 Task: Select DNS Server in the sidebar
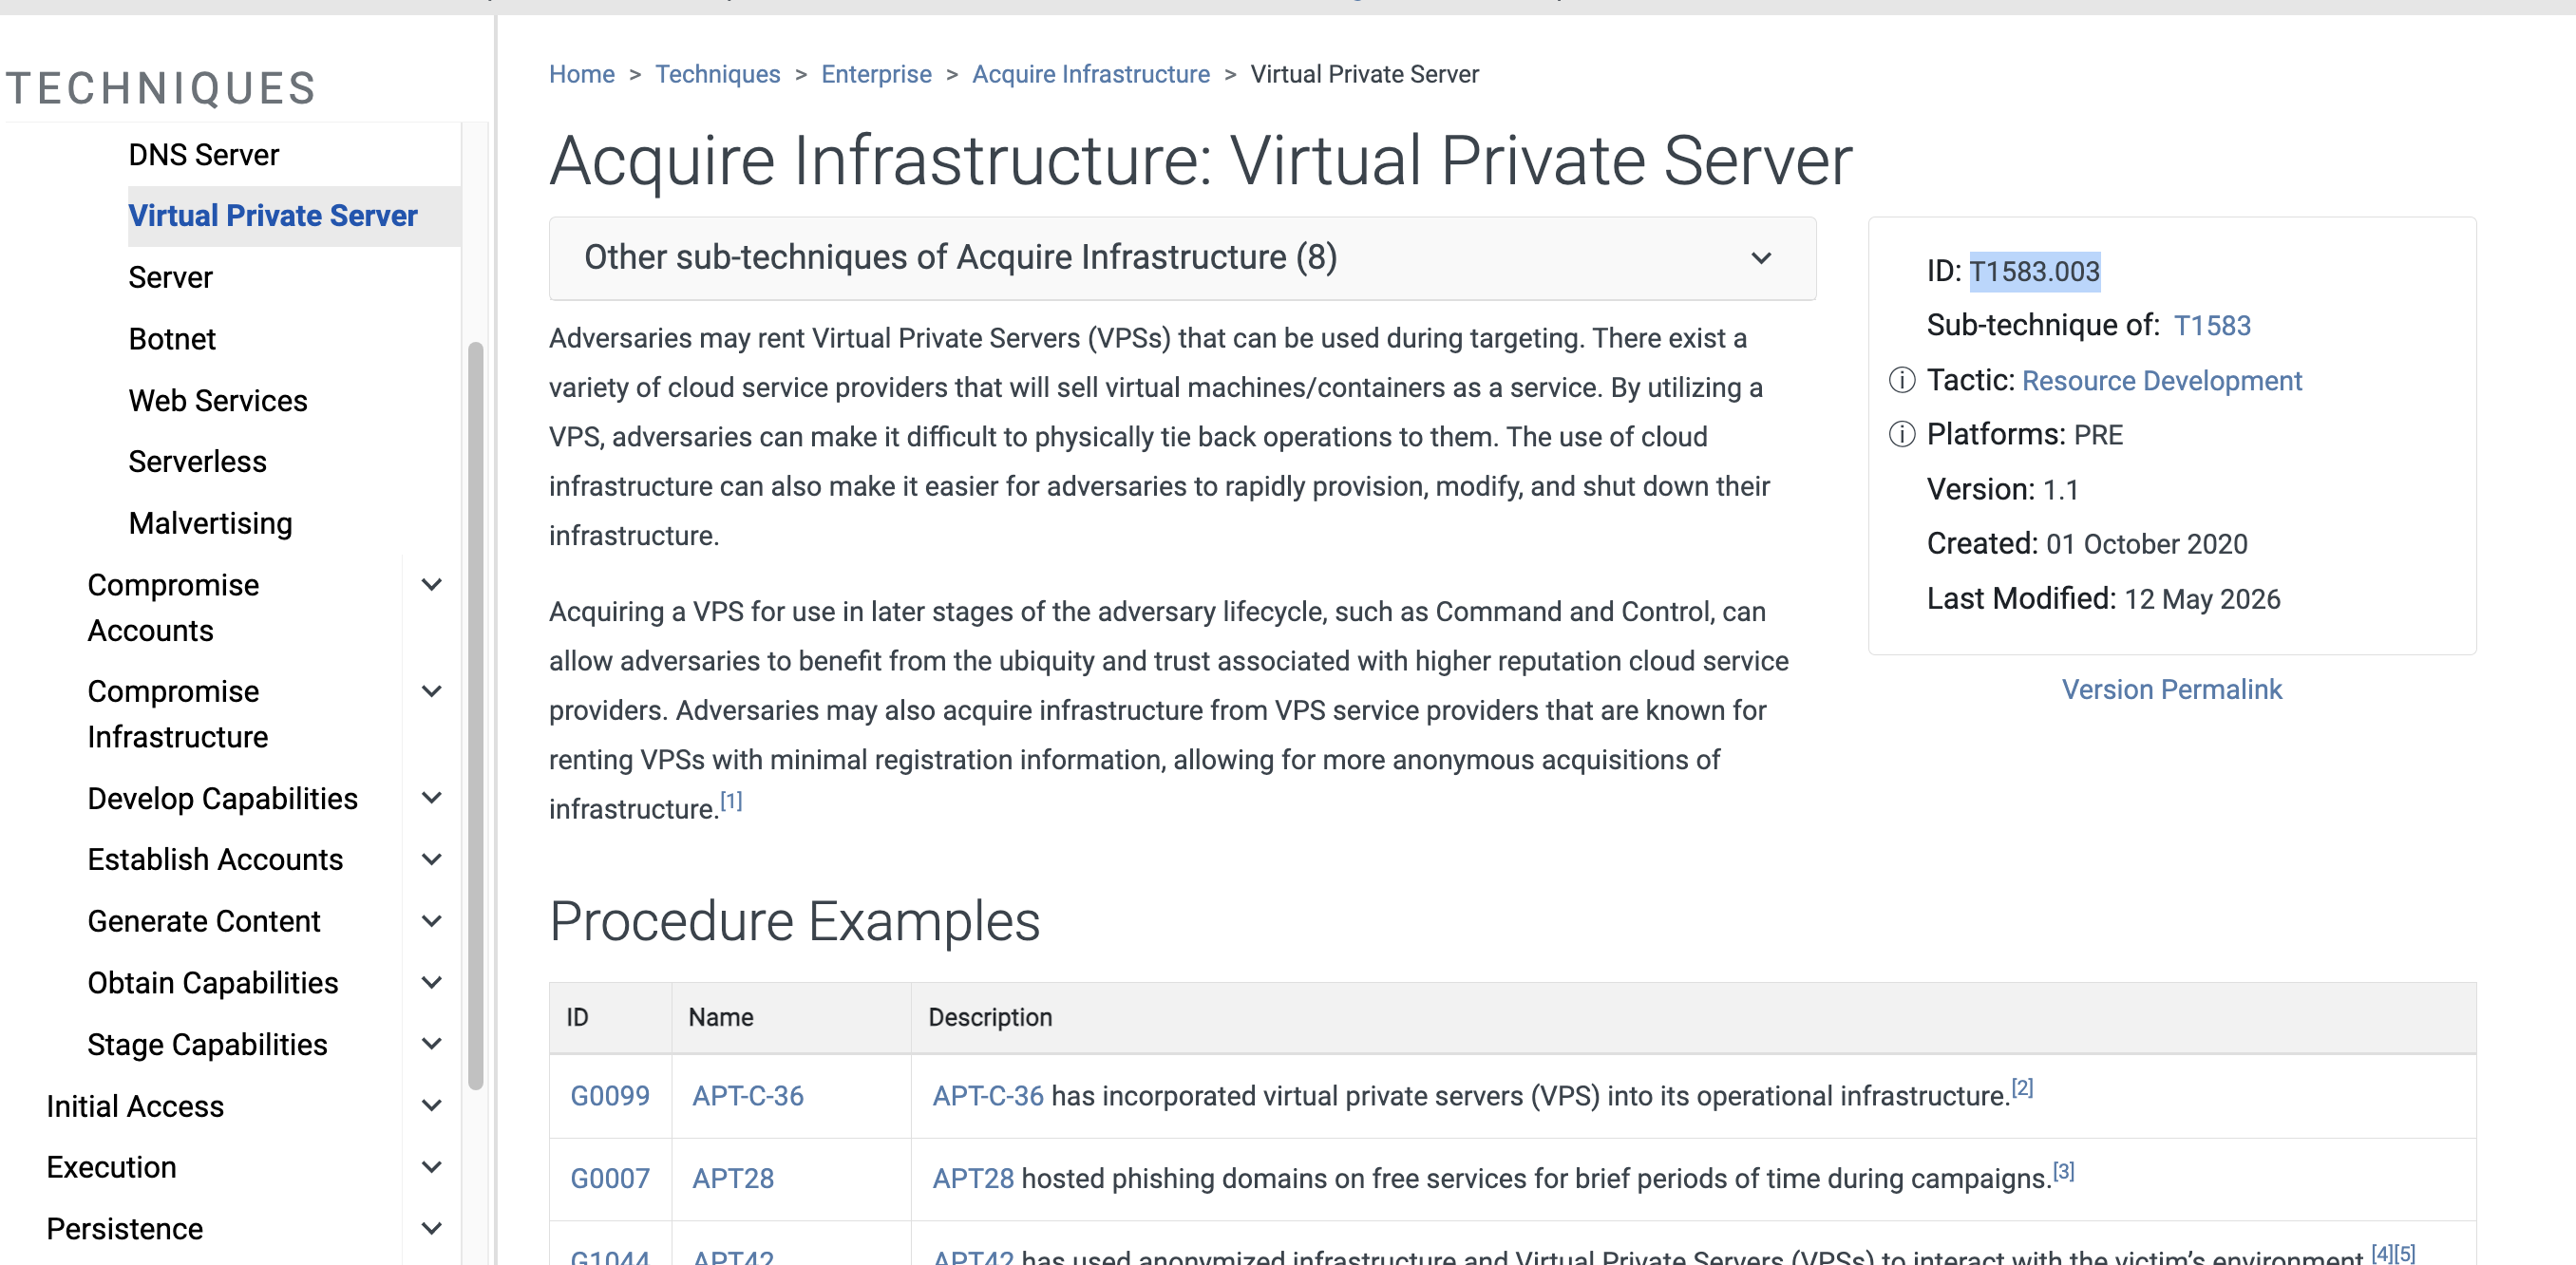click(x=204, y=155)
